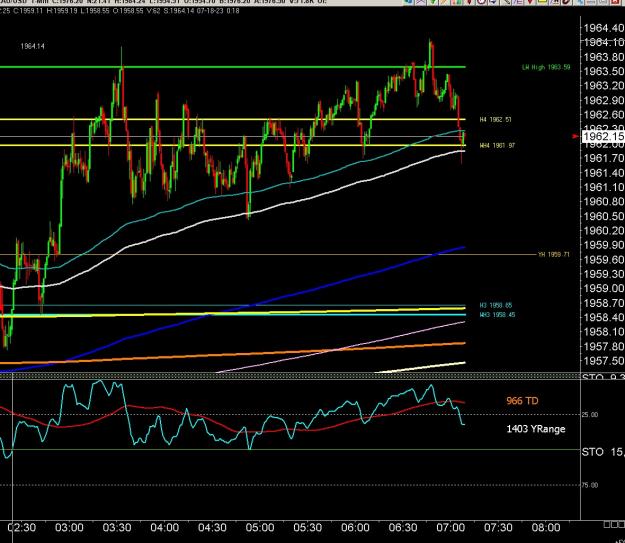Click the 1960.80 price axis value
Viewport: 625px width, 543px height.
click(604, 202)
